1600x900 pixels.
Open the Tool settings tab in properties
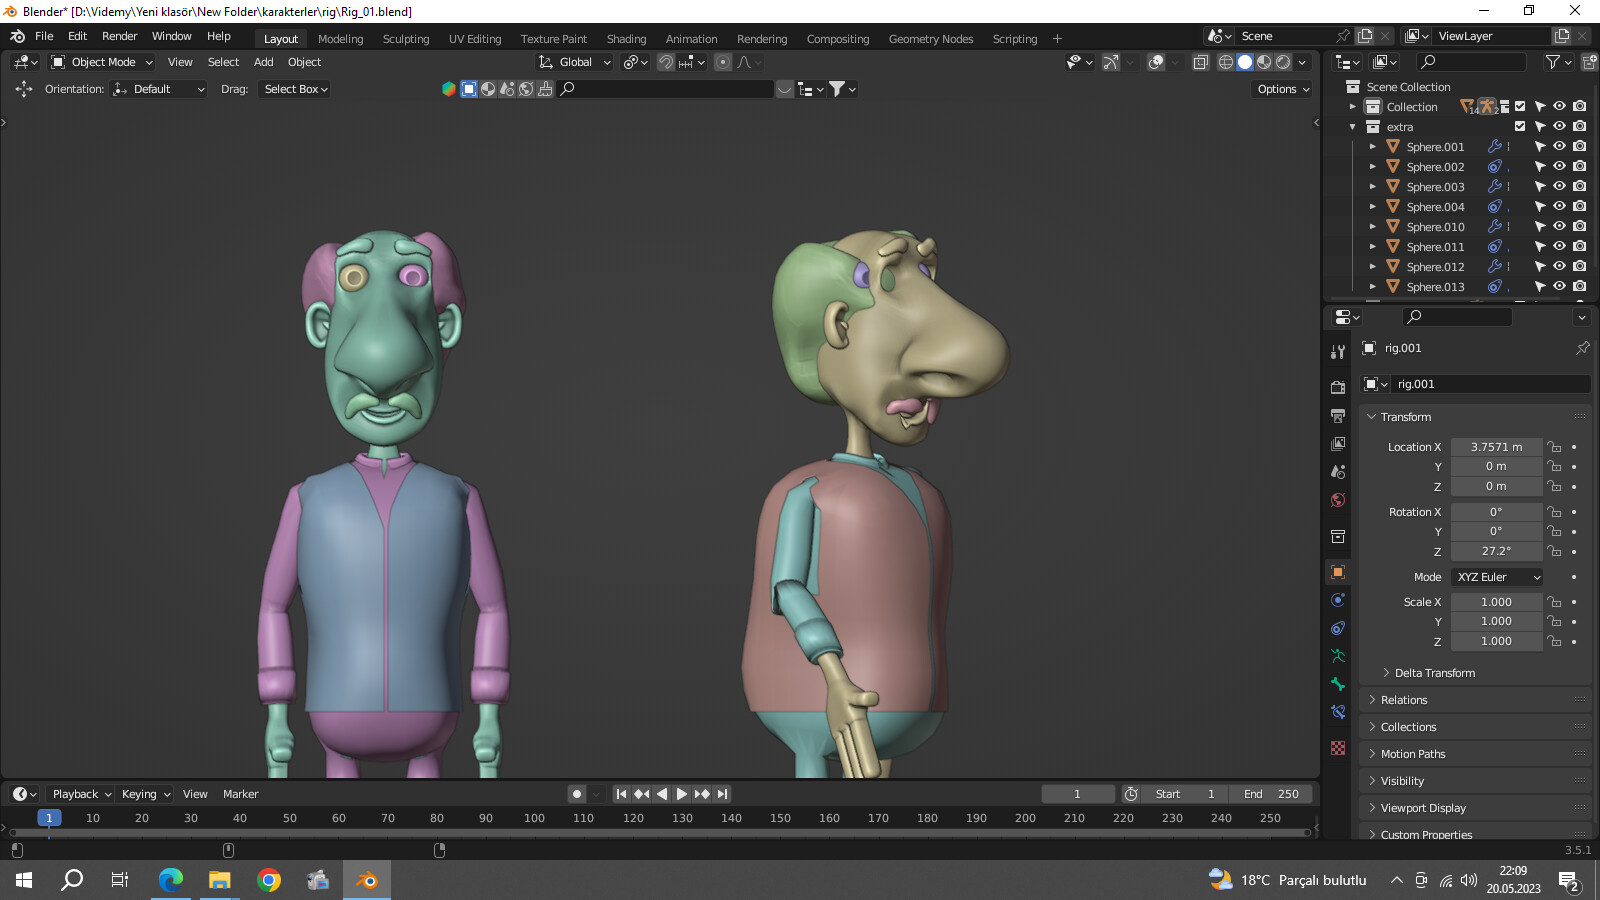1338,350
